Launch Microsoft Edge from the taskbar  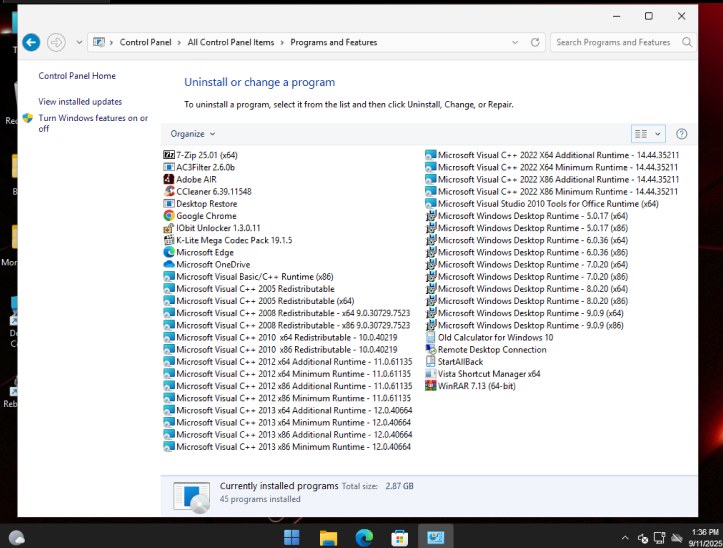pyautogui.click(x=364, y=537)
